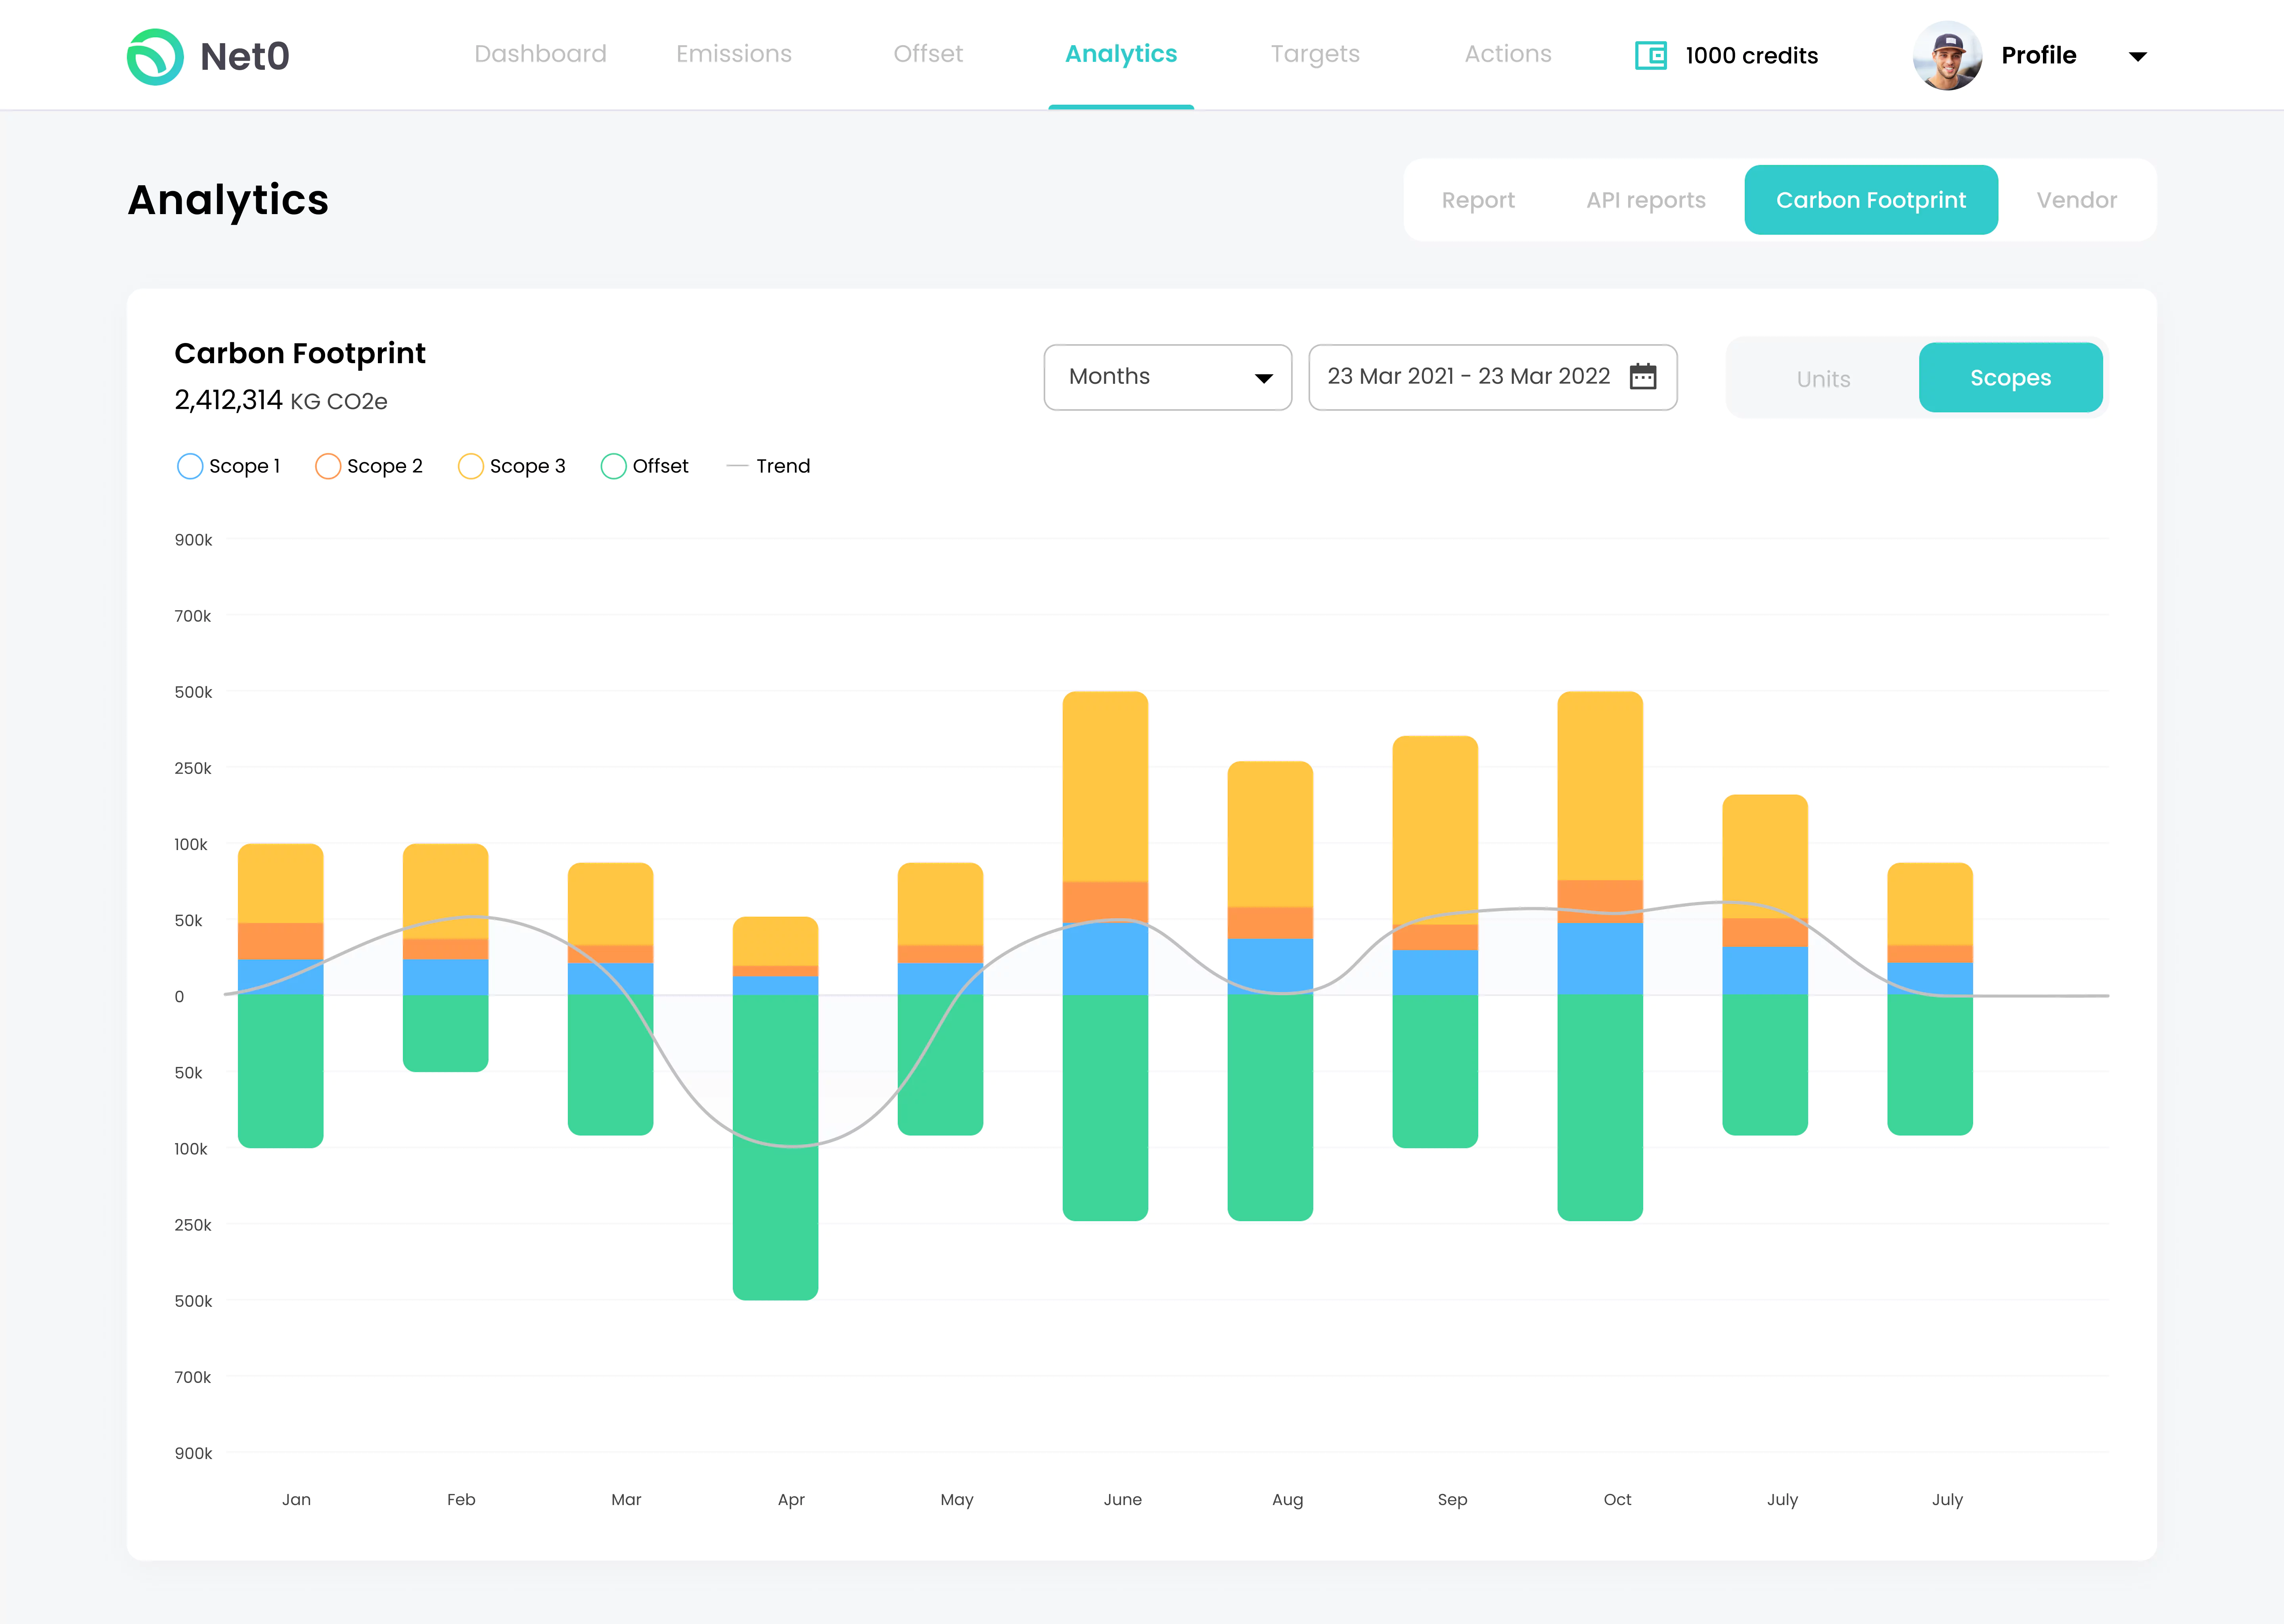Click the date range field 23 Mar 2021 - 23 Mar 2022
The width and height of the screenshot is (2284, 1624).
click(1492, 377)
